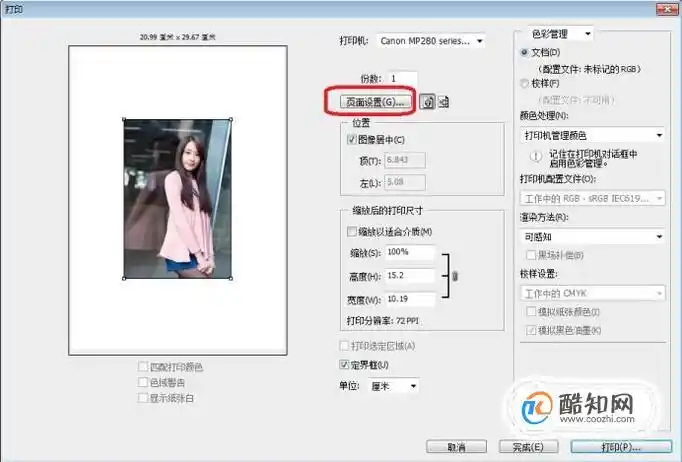The width and height of the screenshot is (682, 462).
Task: Click the 高度(H) 15.2 field
Action: coord(410,276)
